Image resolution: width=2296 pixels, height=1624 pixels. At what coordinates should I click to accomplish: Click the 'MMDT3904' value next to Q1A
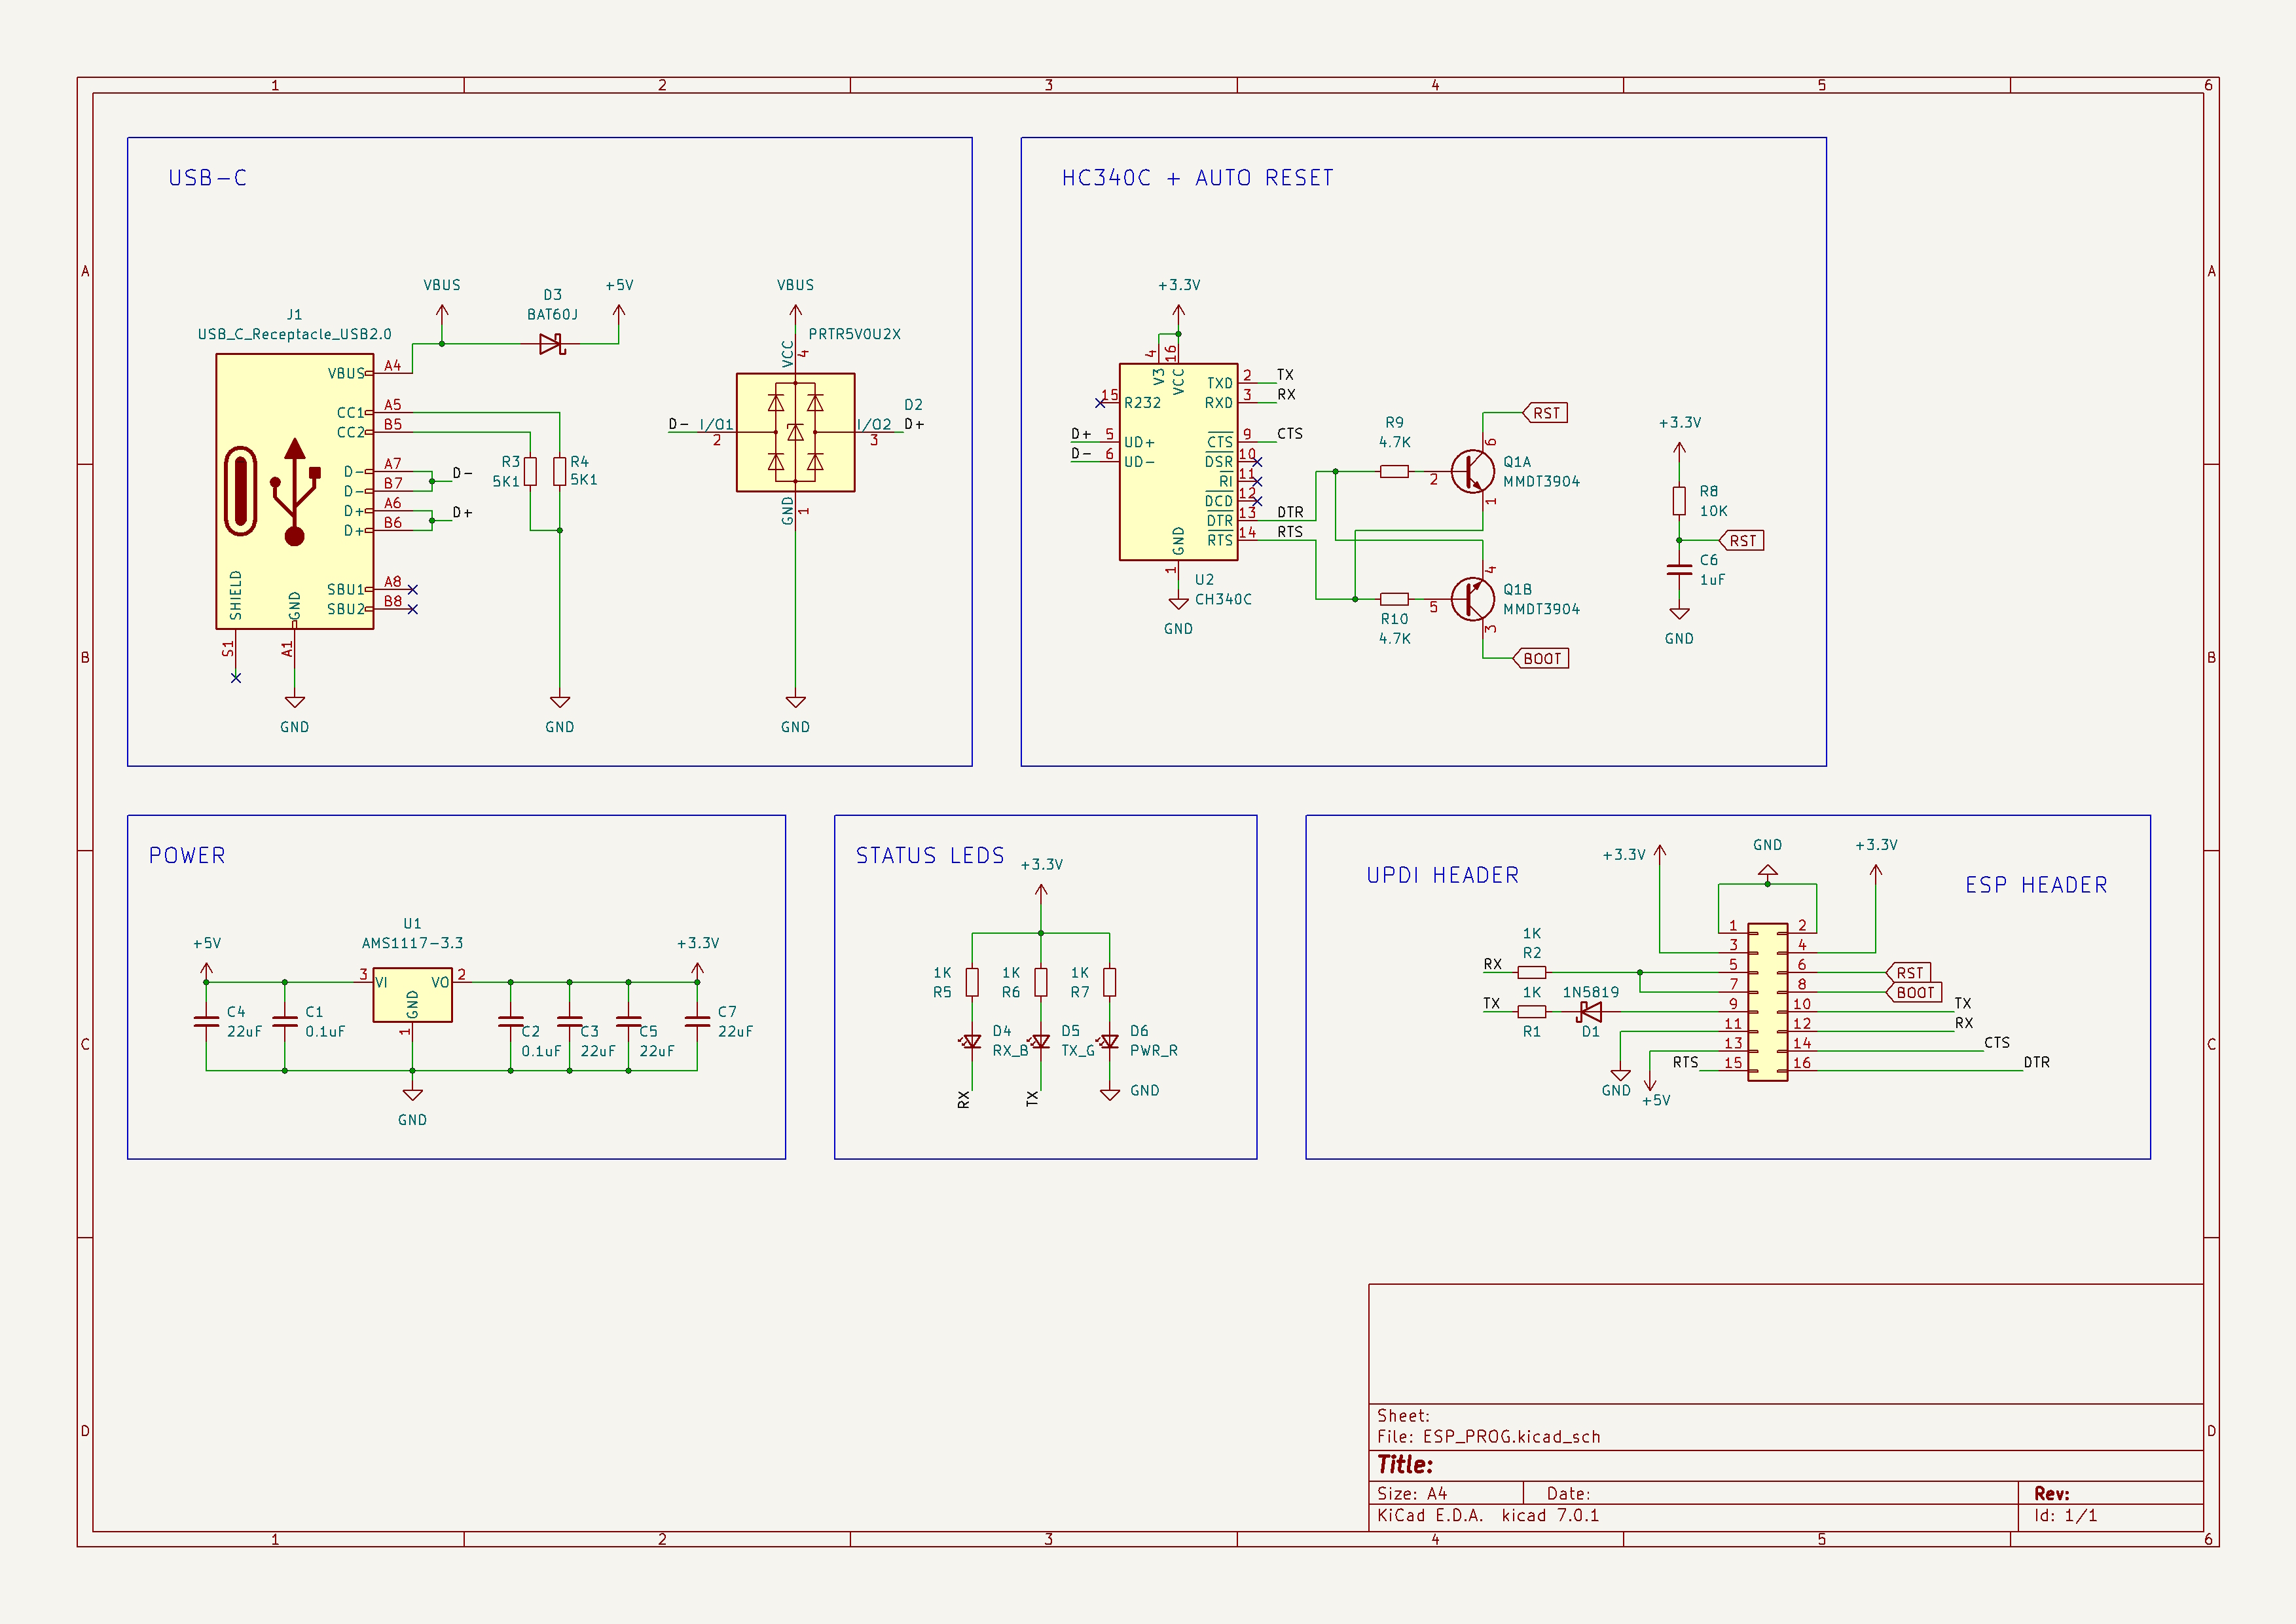[x=1541, y=481]
